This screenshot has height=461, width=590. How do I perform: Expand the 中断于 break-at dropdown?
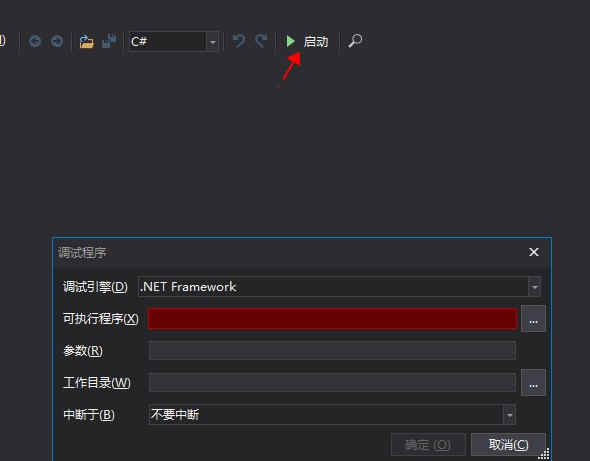[509, 415]
